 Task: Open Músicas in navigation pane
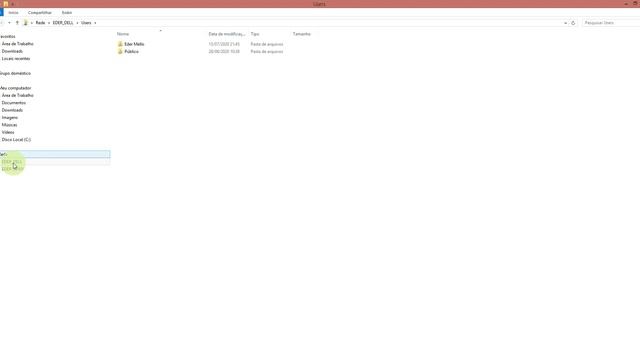pos(9,124)
